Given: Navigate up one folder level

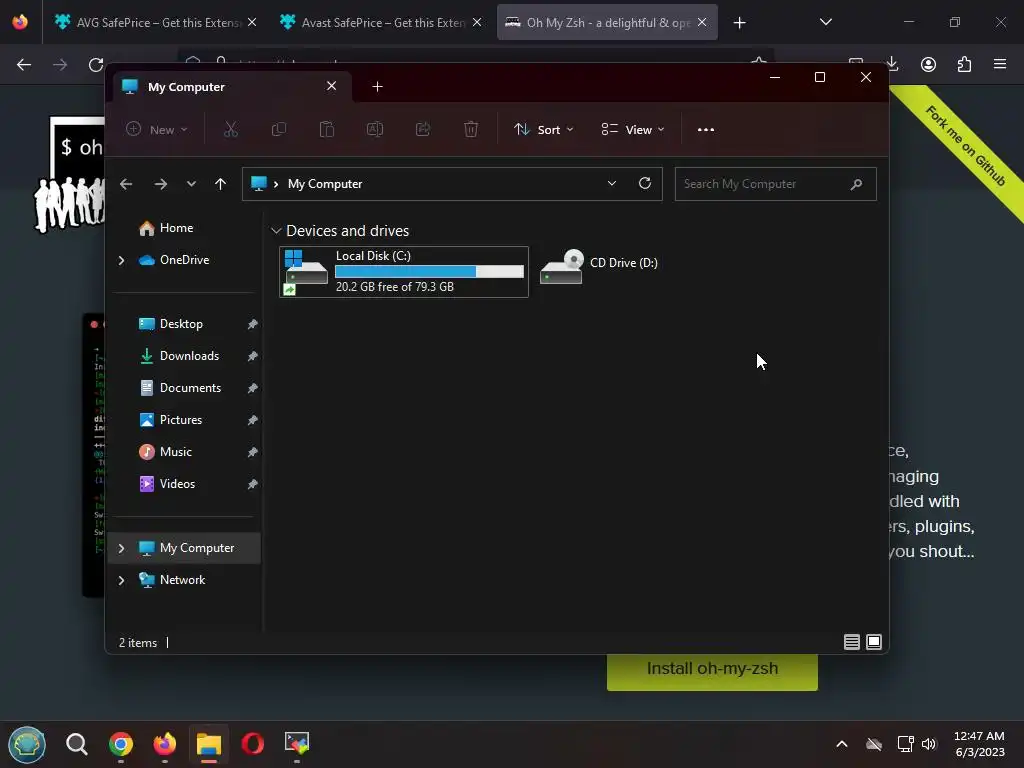Looking at the screenshot, I should click(221, 184).
